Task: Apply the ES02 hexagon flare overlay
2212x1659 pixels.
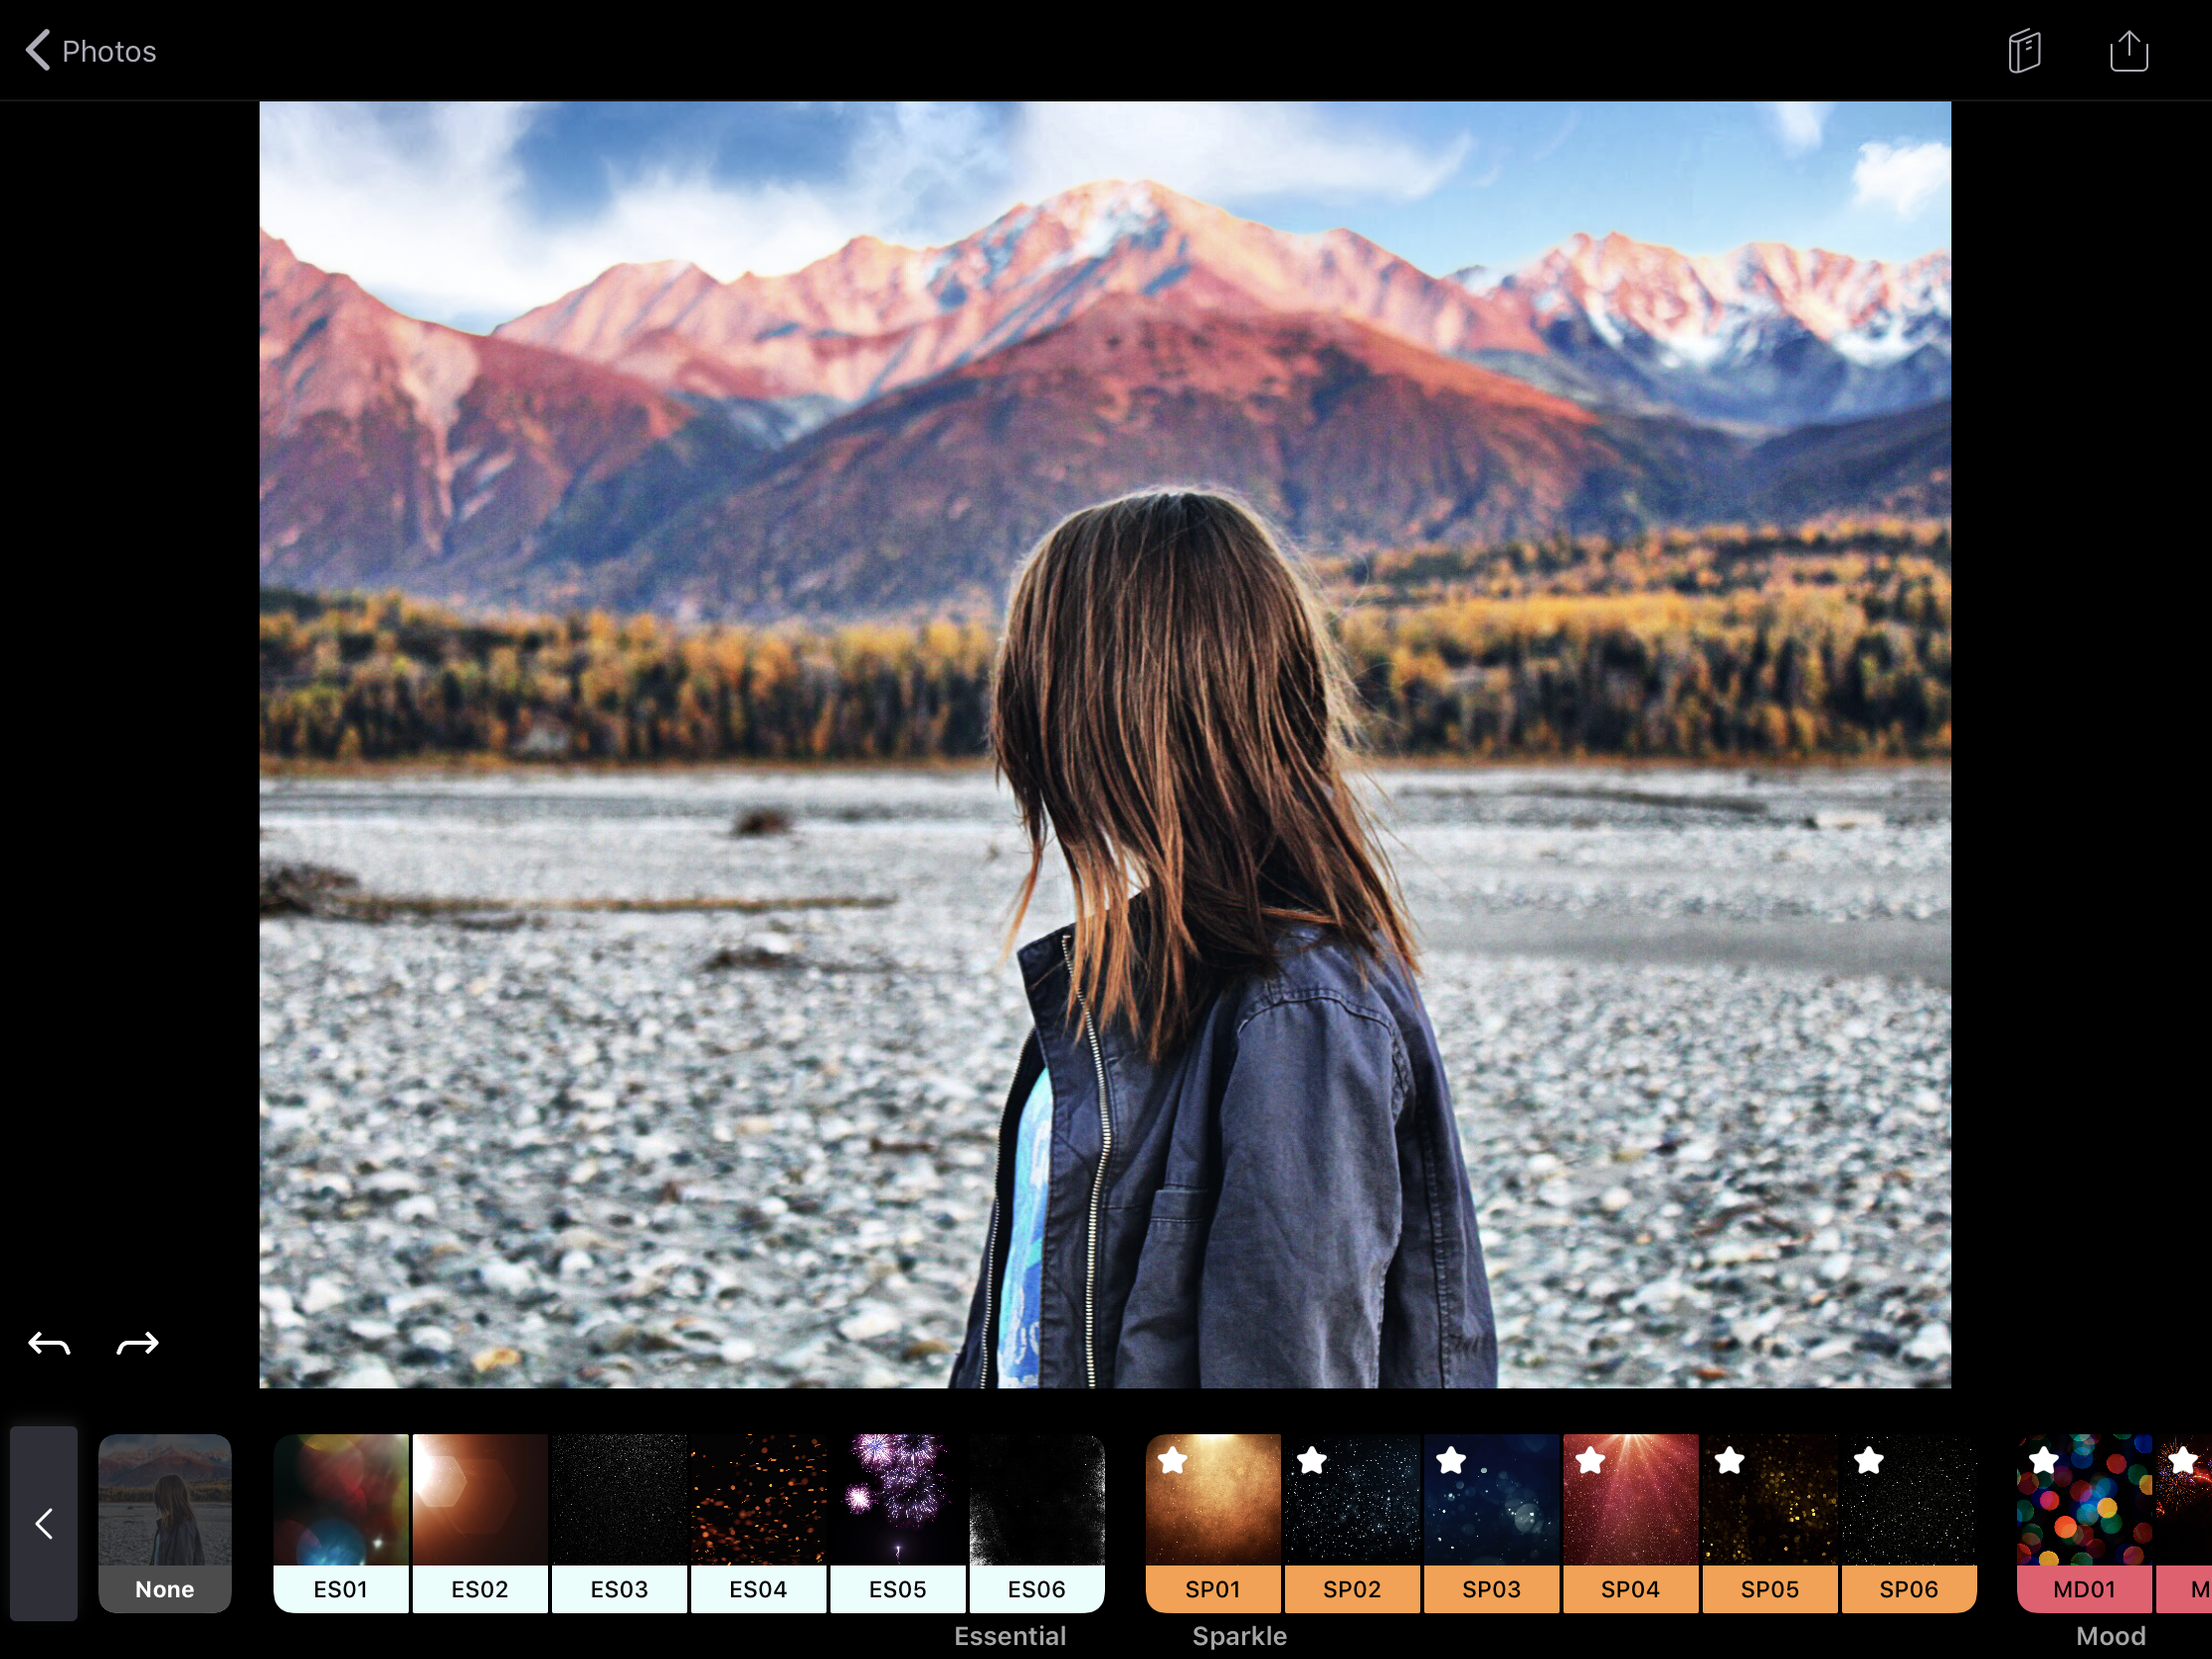Action: [x=480, y=1522]
